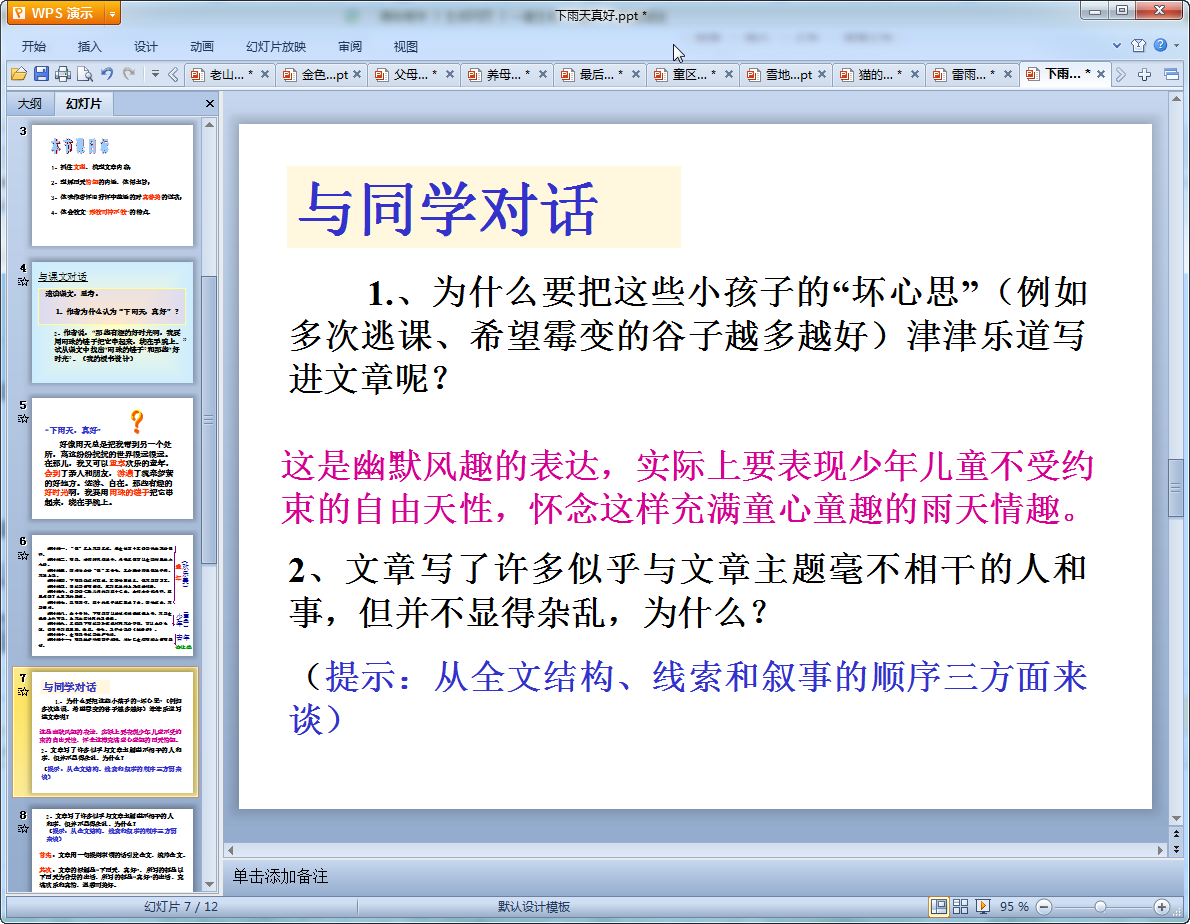The image size is (1190, 924).
Task: Switch to Normal view in status bar
Action: [939, 907]
